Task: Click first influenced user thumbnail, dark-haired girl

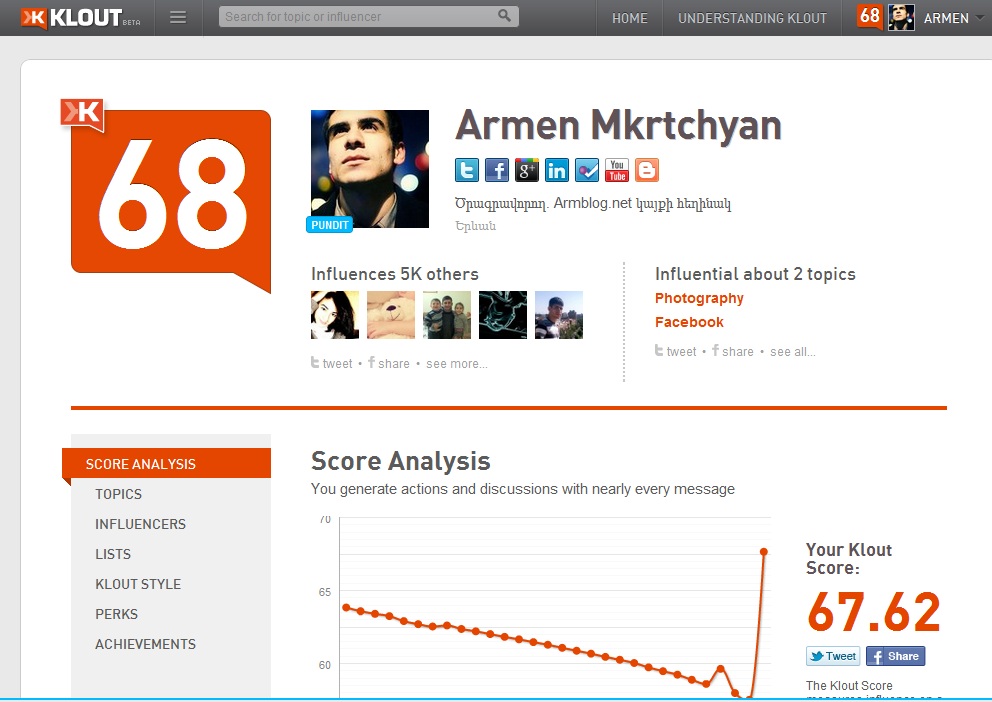Action: pyautogui.click(x=335, y=315)
